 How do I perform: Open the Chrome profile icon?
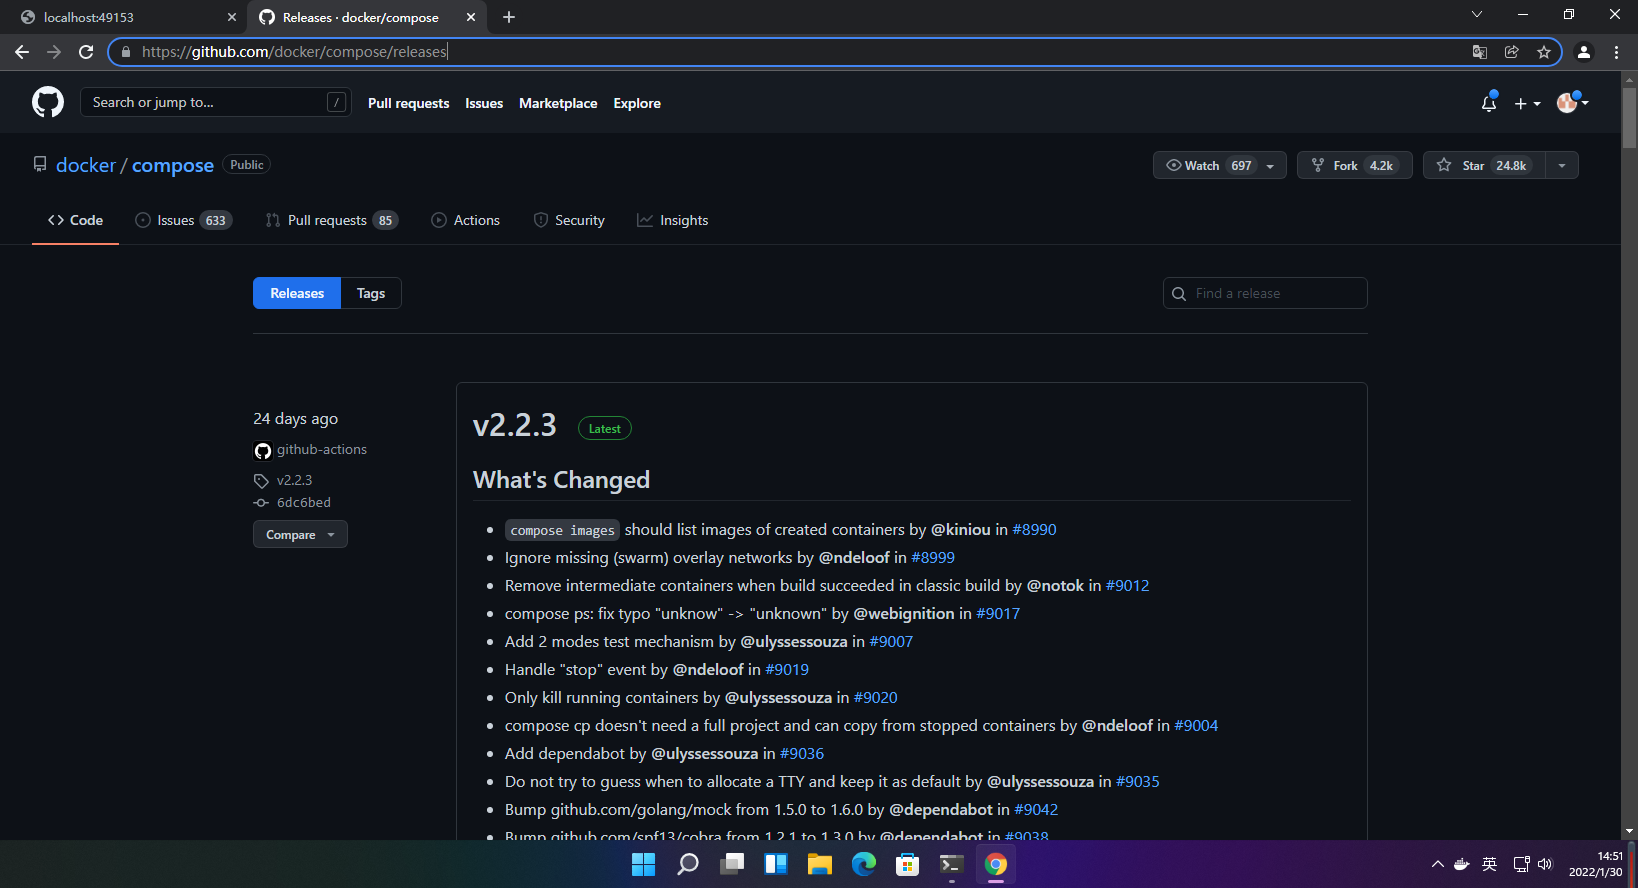click(1584, 52)
